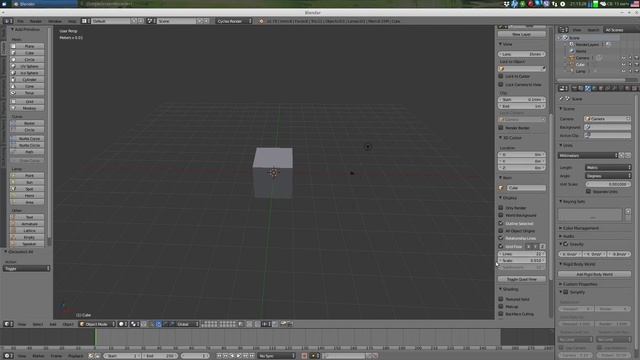Screen dimensions: 640x360
Task: Open the No Sync playback dropdown
Action: click(276, 356)
